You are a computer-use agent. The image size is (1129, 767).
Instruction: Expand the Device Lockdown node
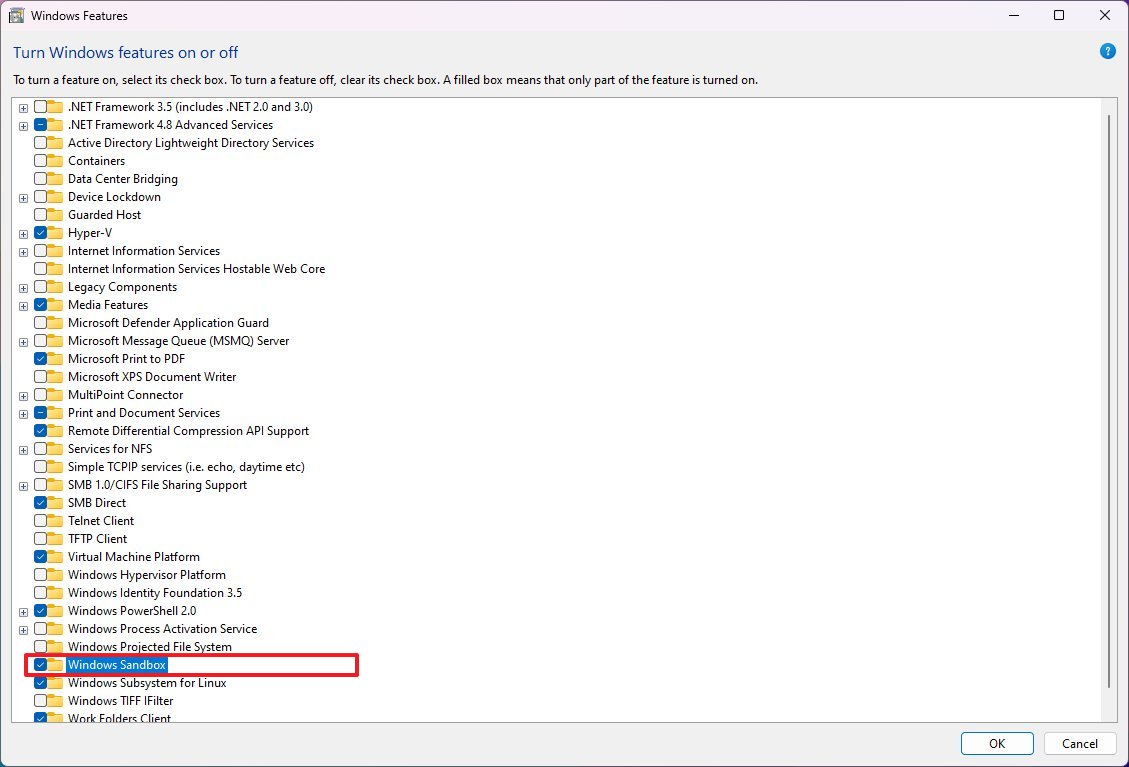[x=23, y=198]
